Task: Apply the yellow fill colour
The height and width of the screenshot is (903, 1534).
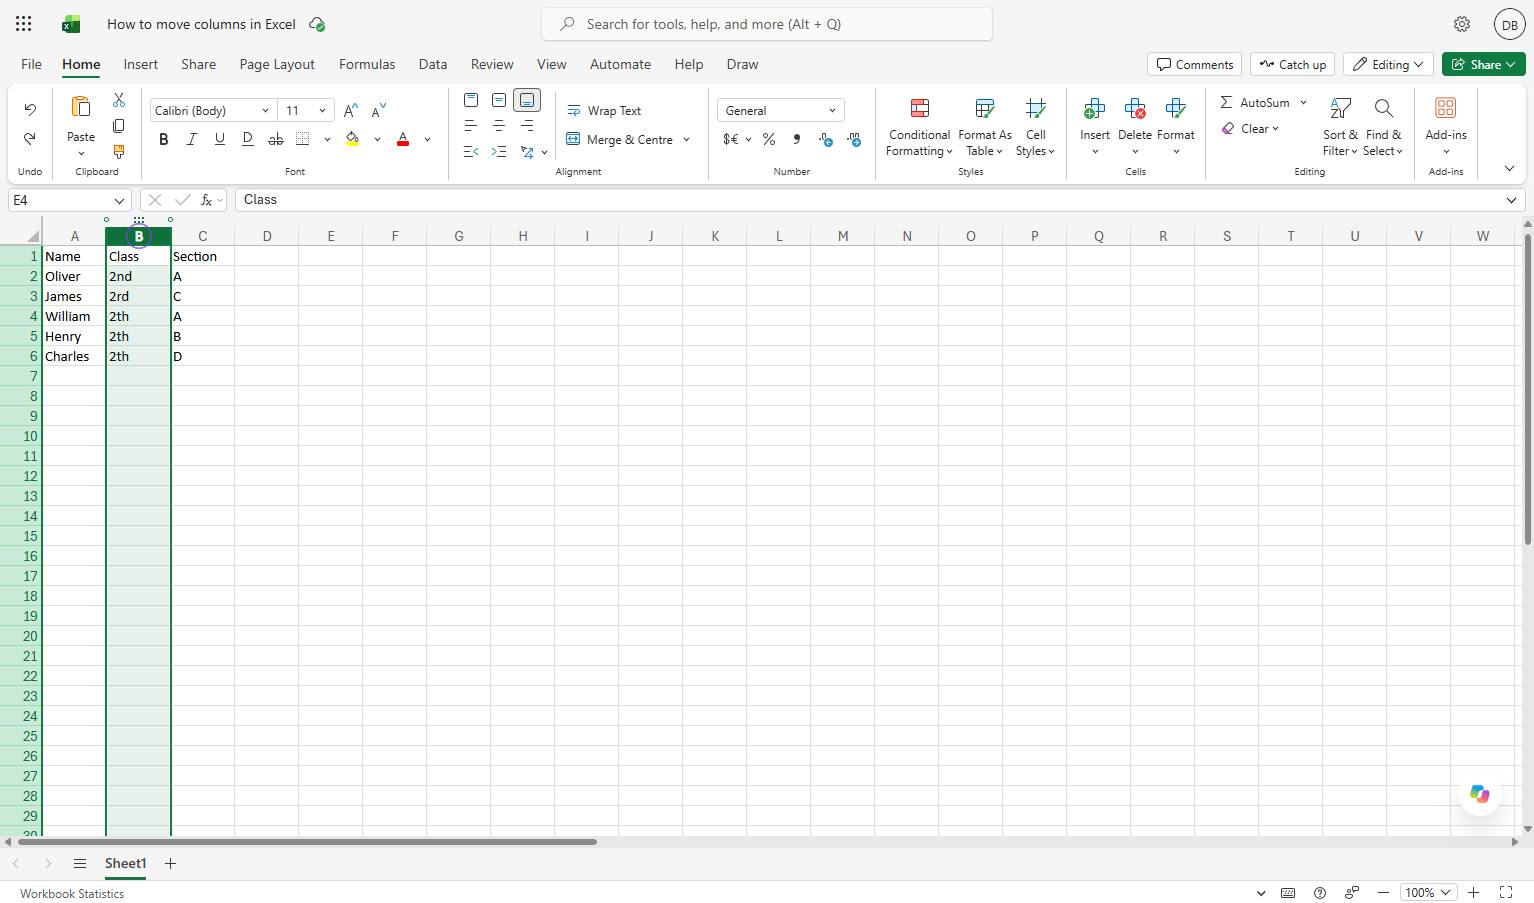Action: point(353,139)
